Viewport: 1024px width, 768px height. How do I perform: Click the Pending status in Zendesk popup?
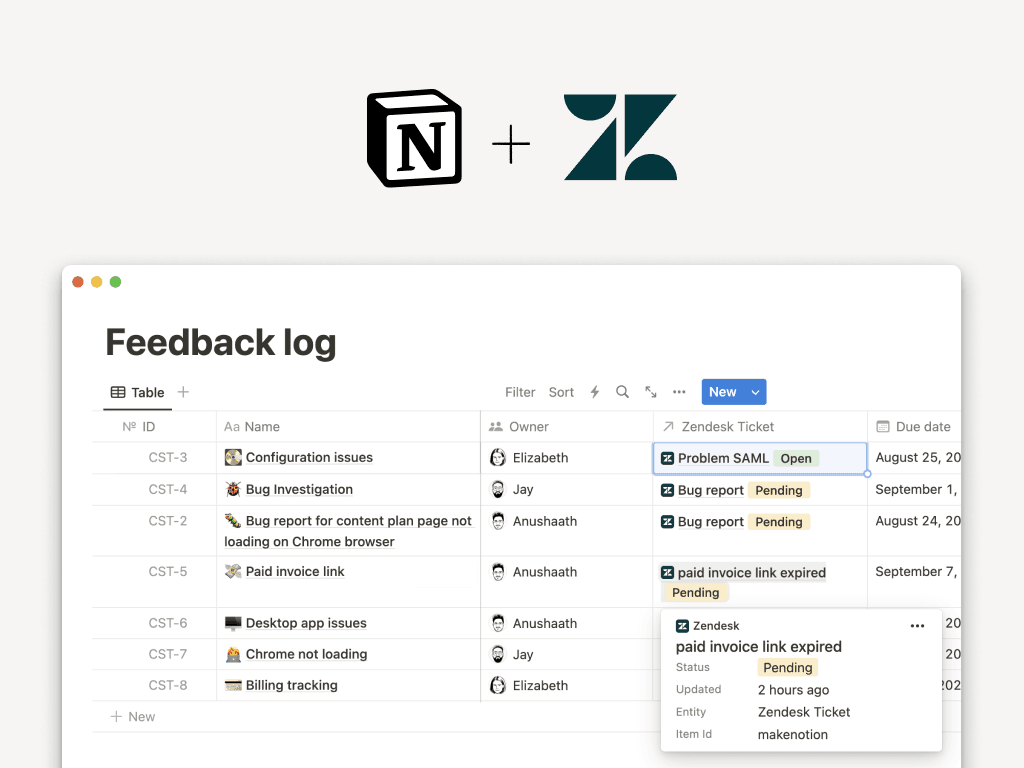point(788,667)
